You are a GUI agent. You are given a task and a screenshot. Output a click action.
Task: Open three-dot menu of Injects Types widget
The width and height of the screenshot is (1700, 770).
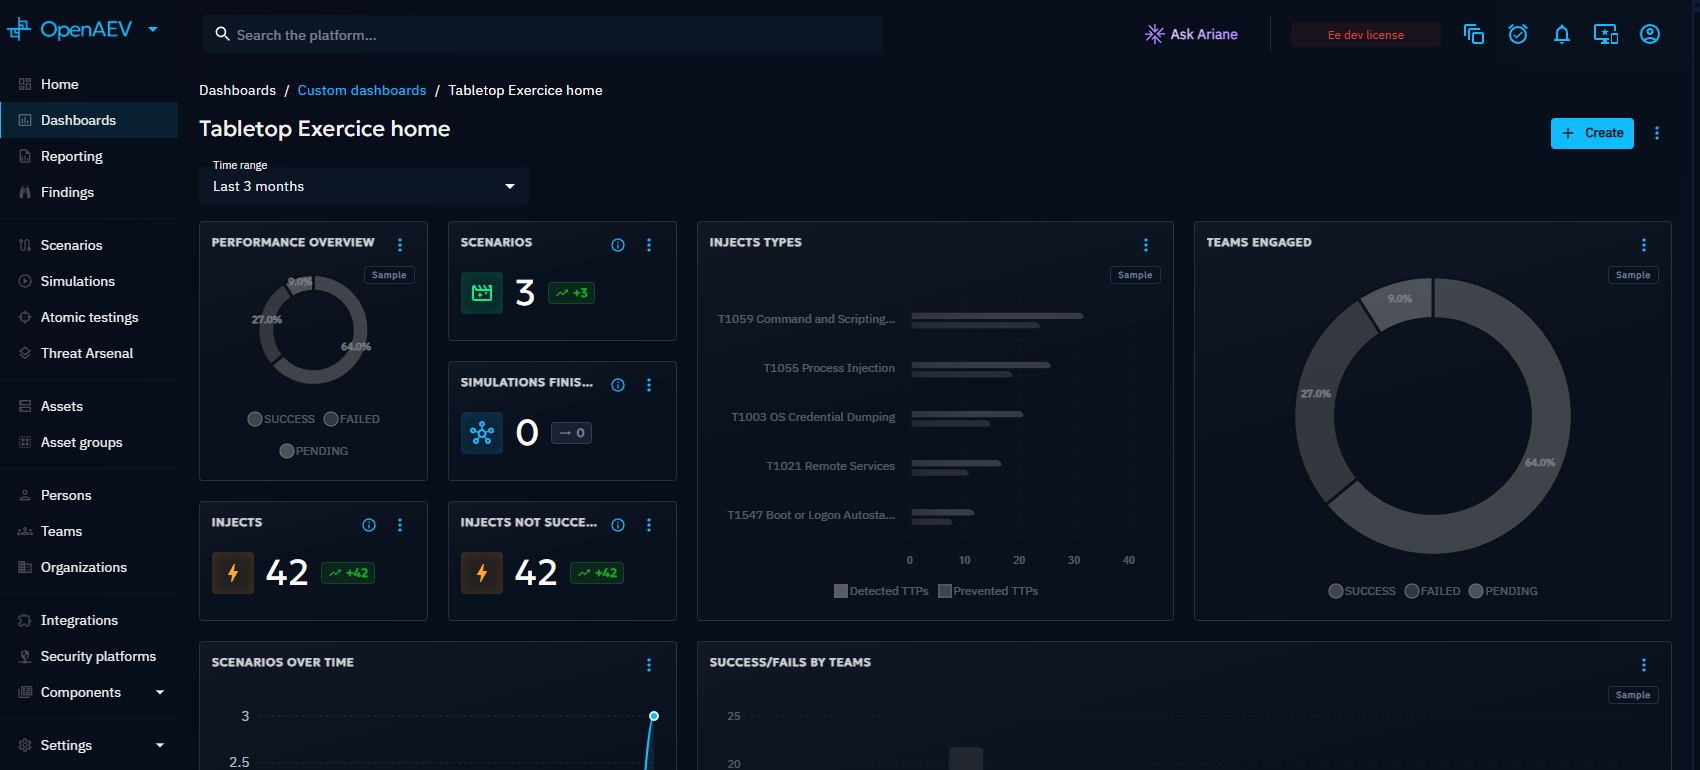[x=1146, y=245]
